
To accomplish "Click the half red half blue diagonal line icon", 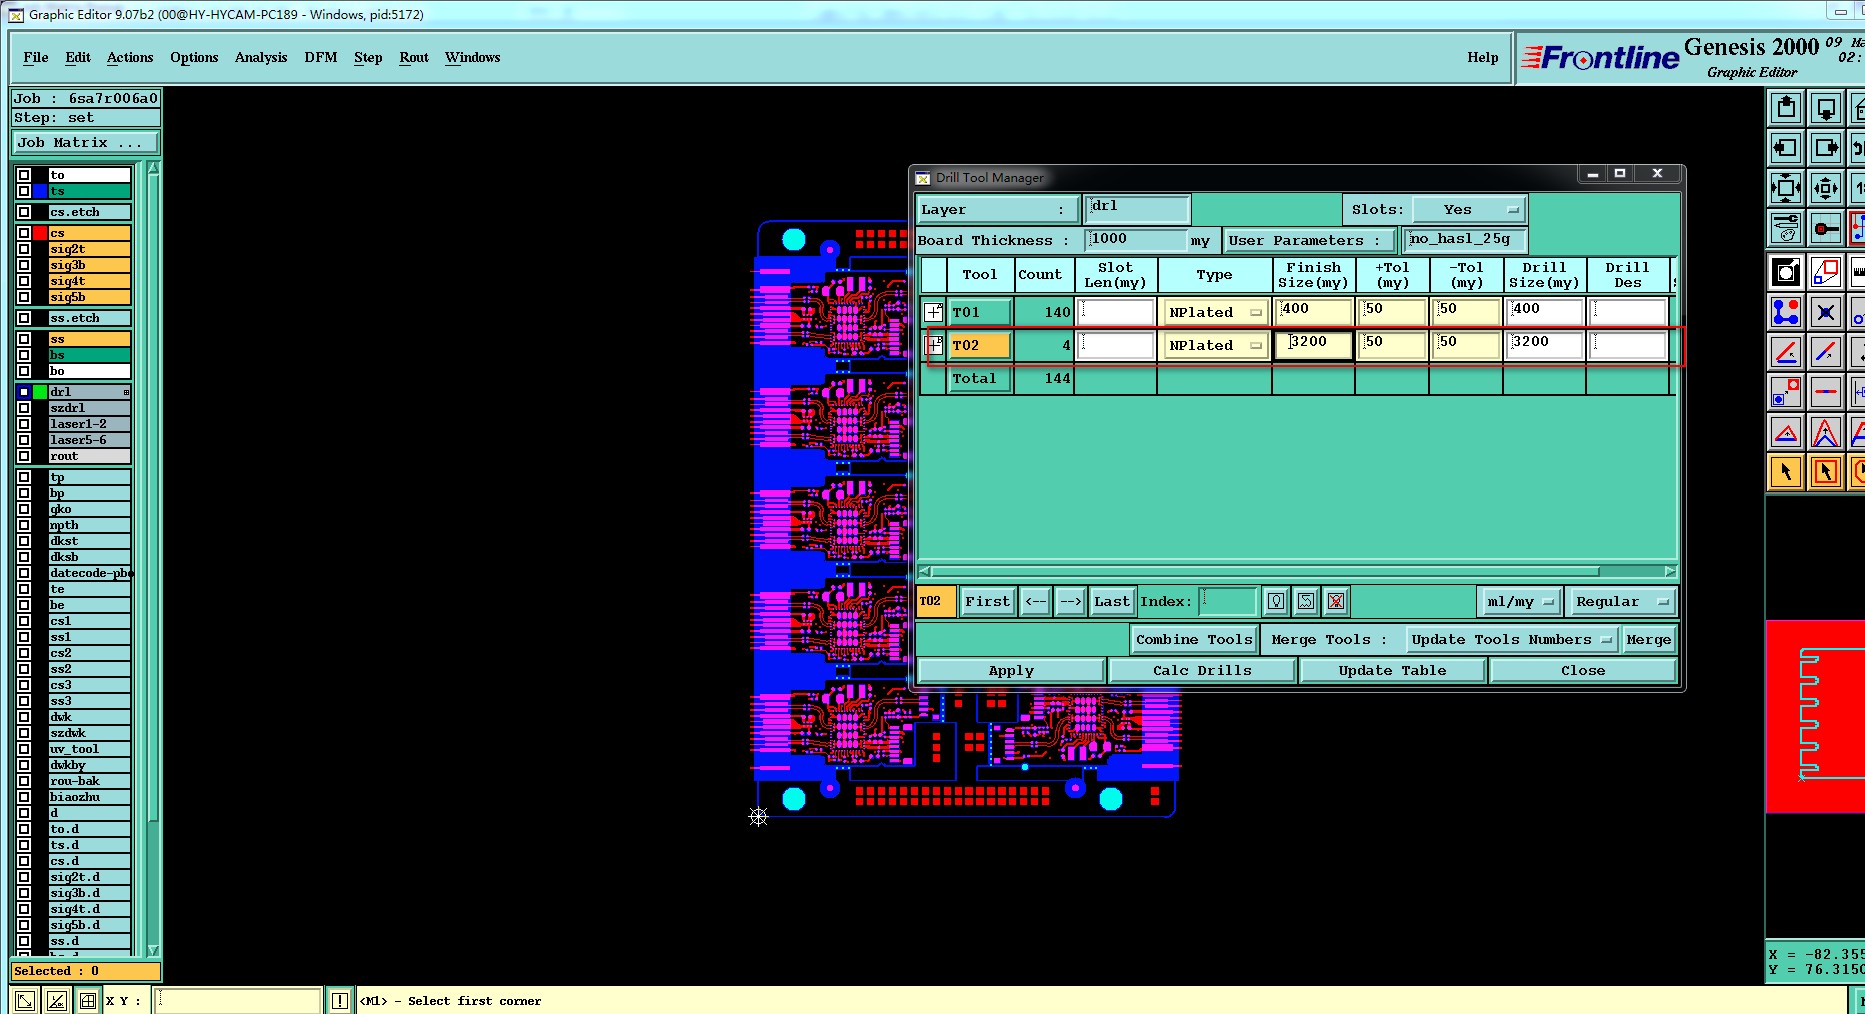I will point(1826,352).
